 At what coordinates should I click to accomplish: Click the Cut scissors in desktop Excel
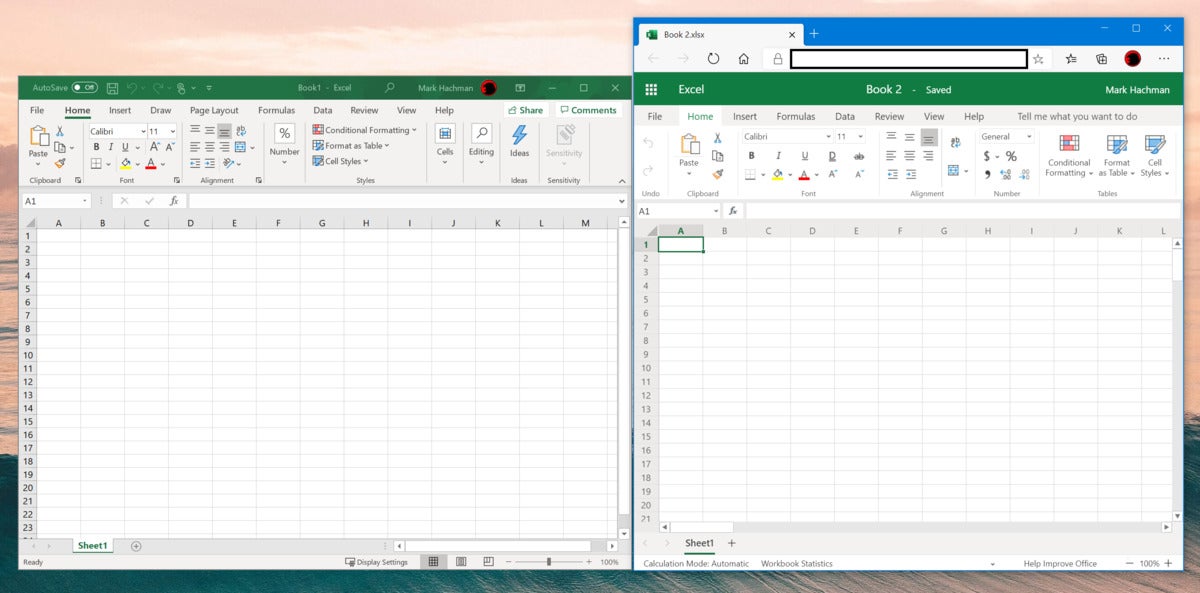[x=60, y=131]
